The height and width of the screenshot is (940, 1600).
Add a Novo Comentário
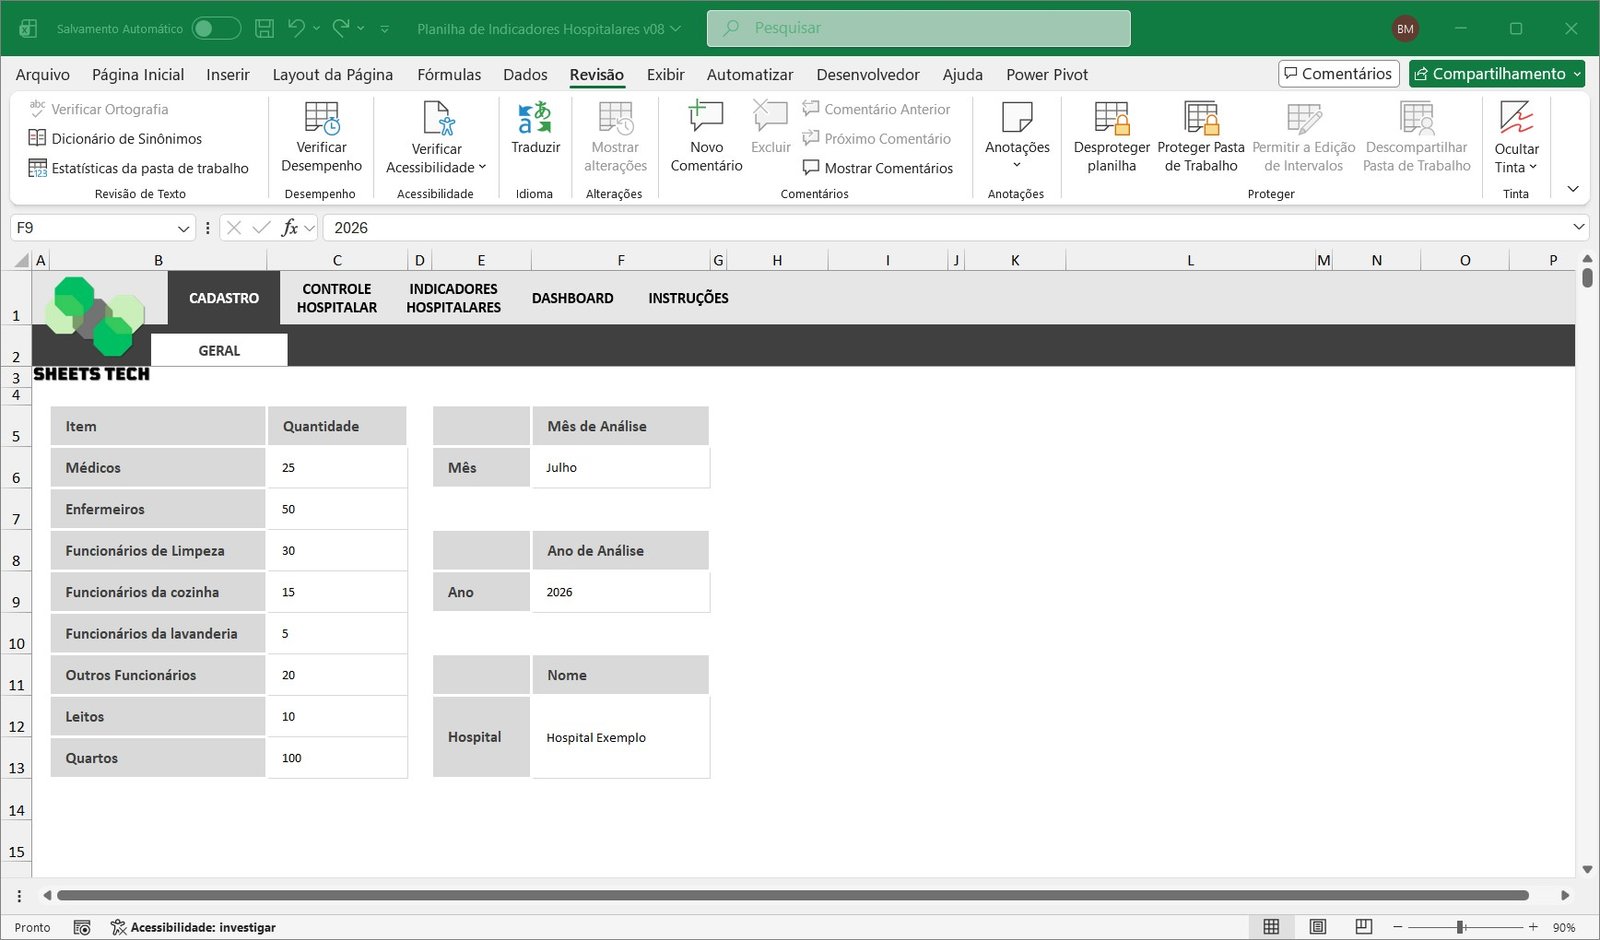click(x=706, y=137)
